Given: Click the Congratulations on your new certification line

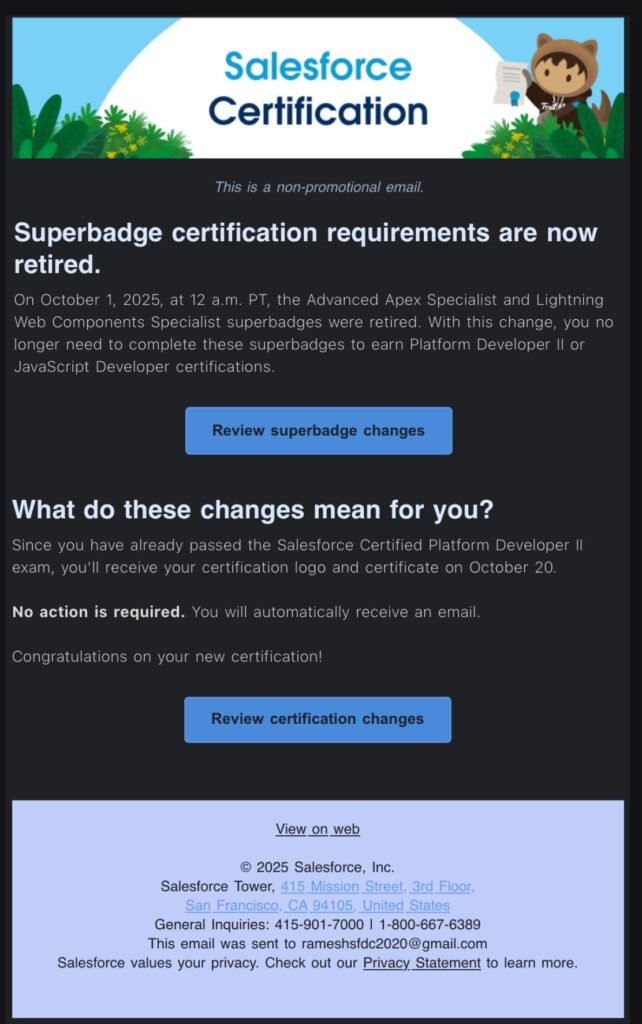Looking at the screenshot, I should (x=166, y=657).
